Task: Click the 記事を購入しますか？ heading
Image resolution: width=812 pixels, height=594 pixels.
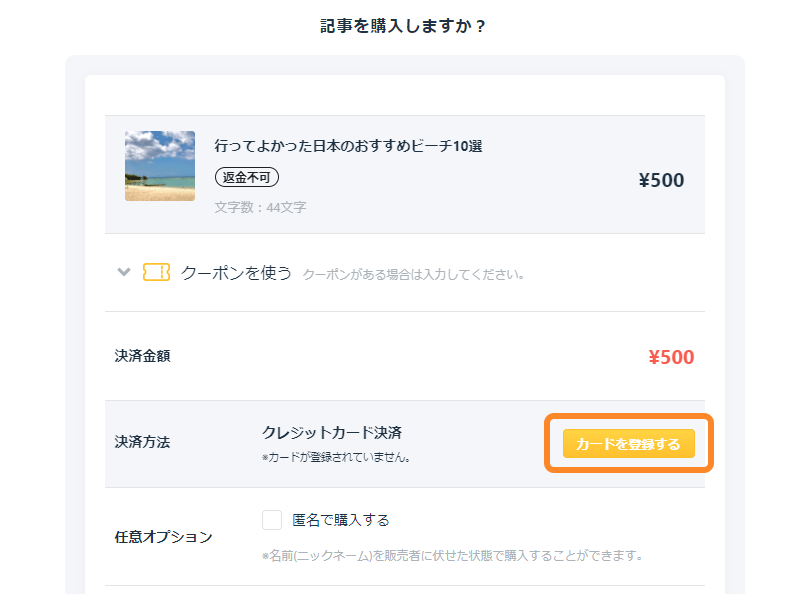Action: tap(403, 26)
